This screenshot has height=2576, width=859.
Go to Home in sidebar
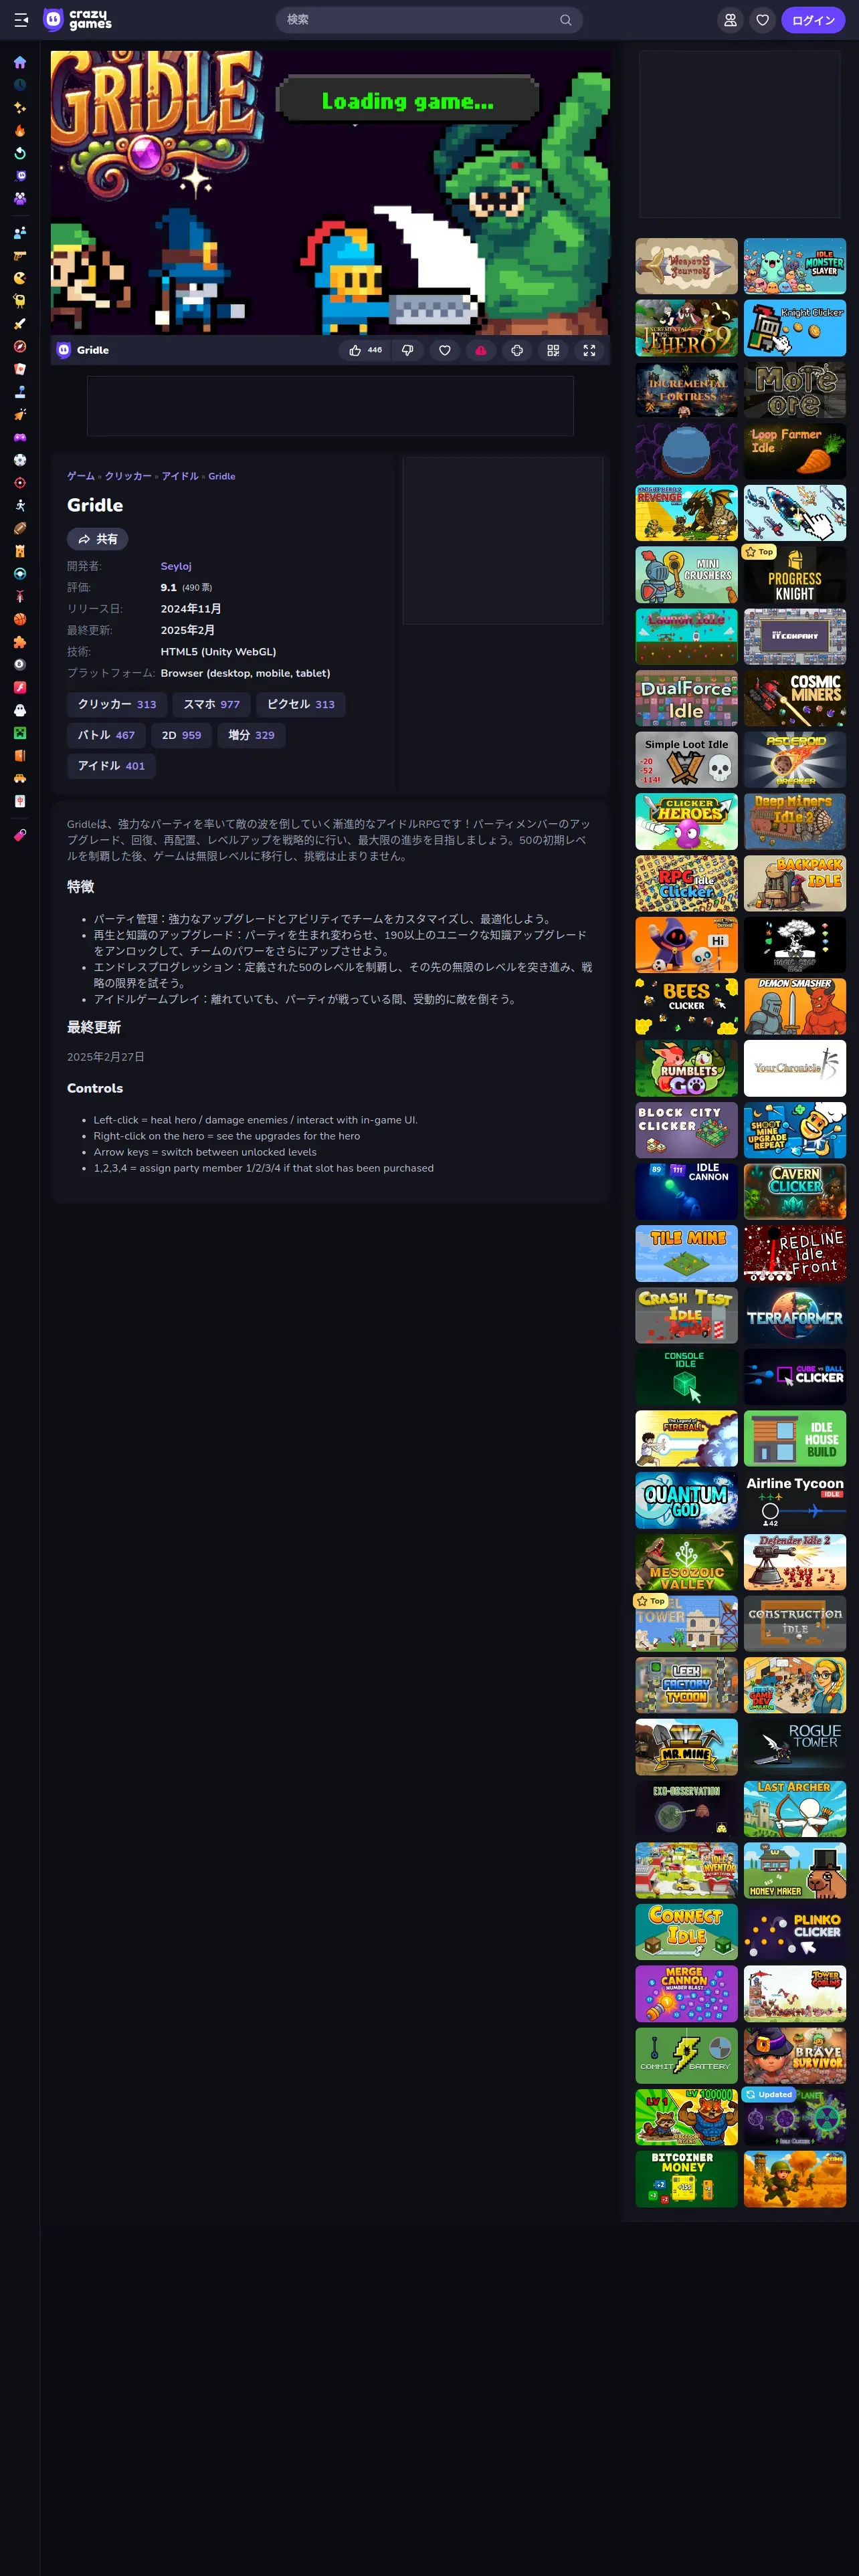(20, 62)
